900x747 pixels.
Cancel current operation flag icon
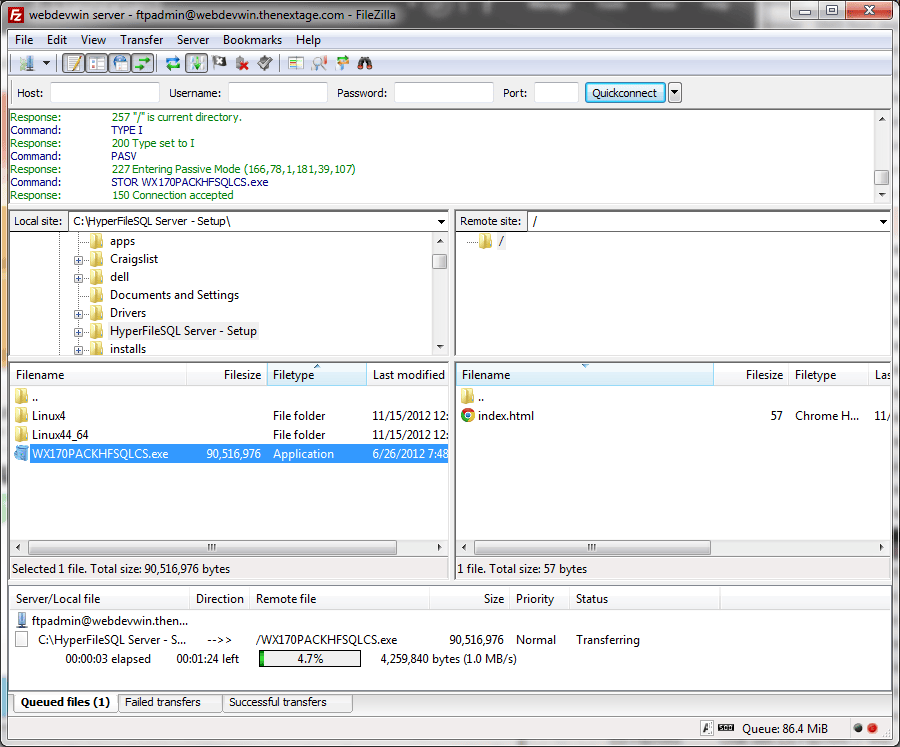coord(219,63)
